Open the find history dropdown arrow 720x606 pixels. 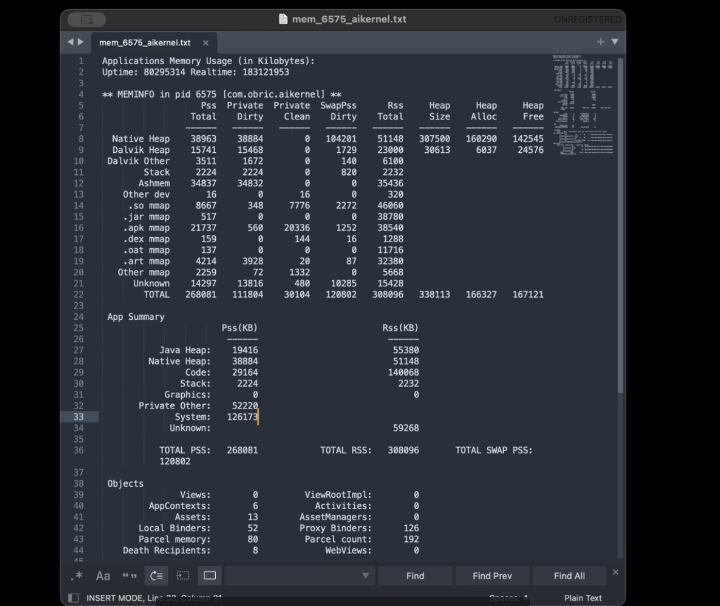click(x=366, y=576)
